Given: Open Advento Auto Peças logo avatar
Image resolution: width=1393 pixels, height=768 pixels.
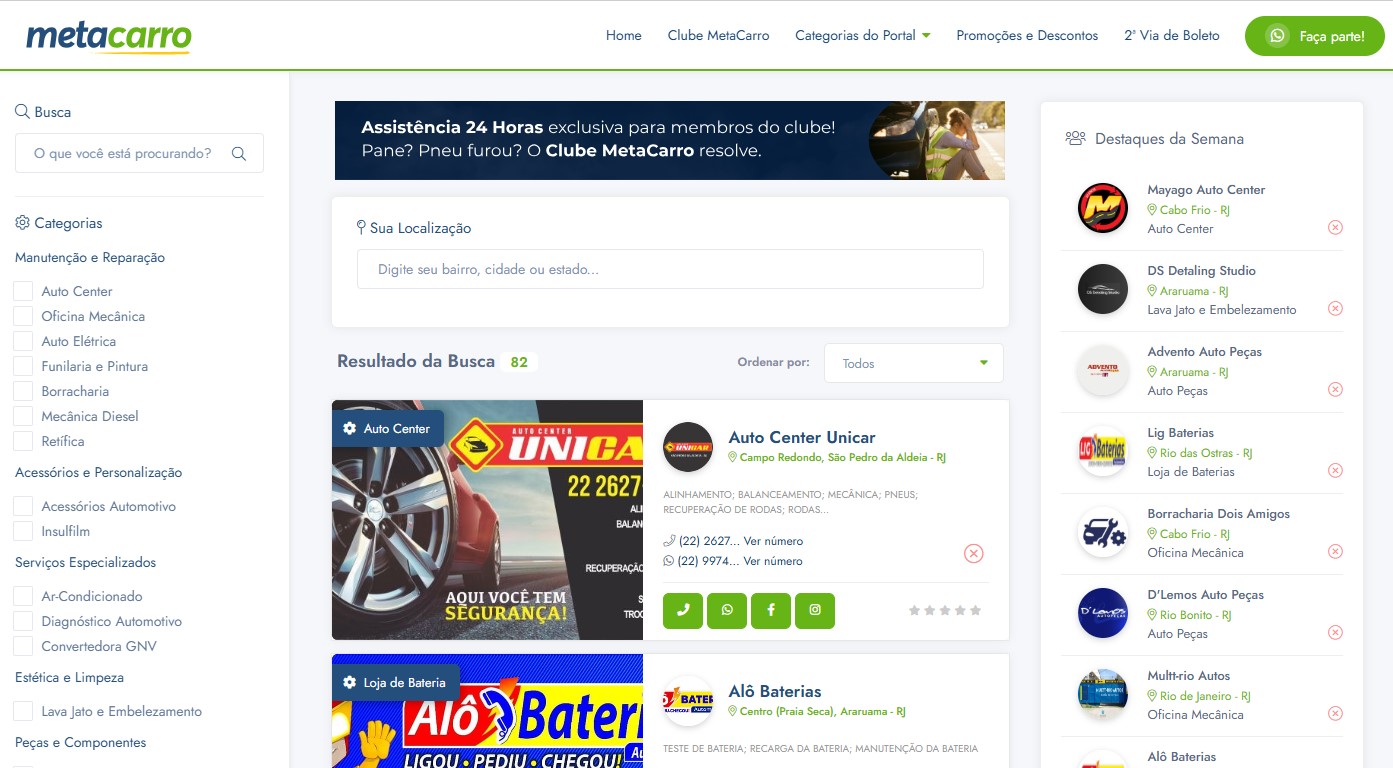Looking at the screenshot, I should pos(1103,371).
